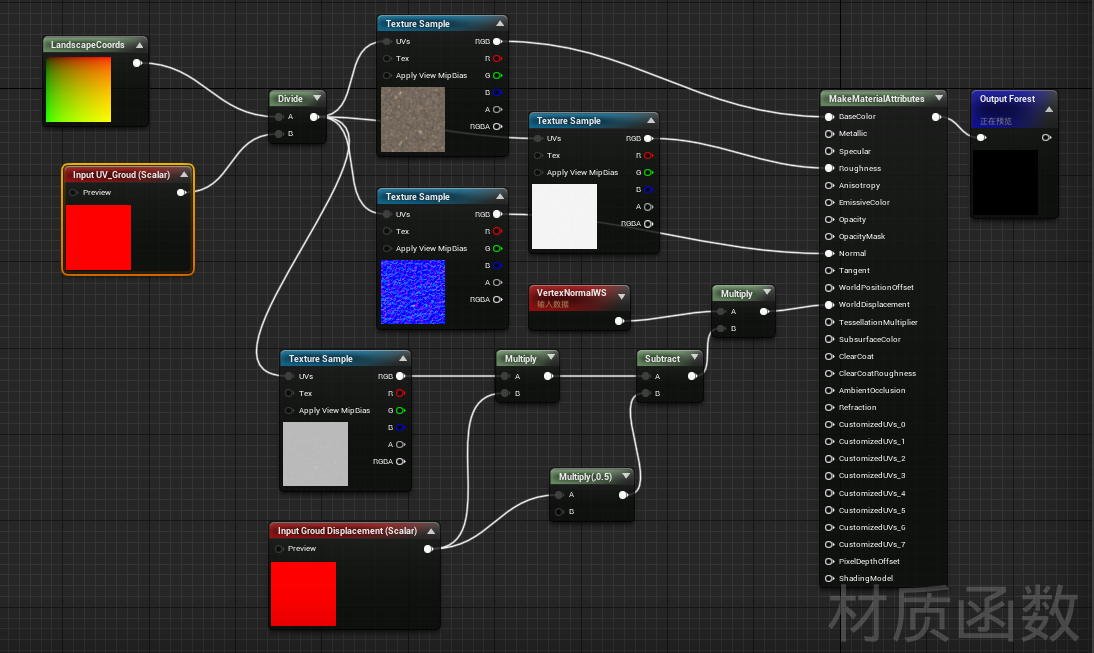Image resolution: width=1094 pixels, height=653 pixels.
Task: Collapse the Input UV_Groud (Scalar) node arrow
Action: tap(184, 174)
